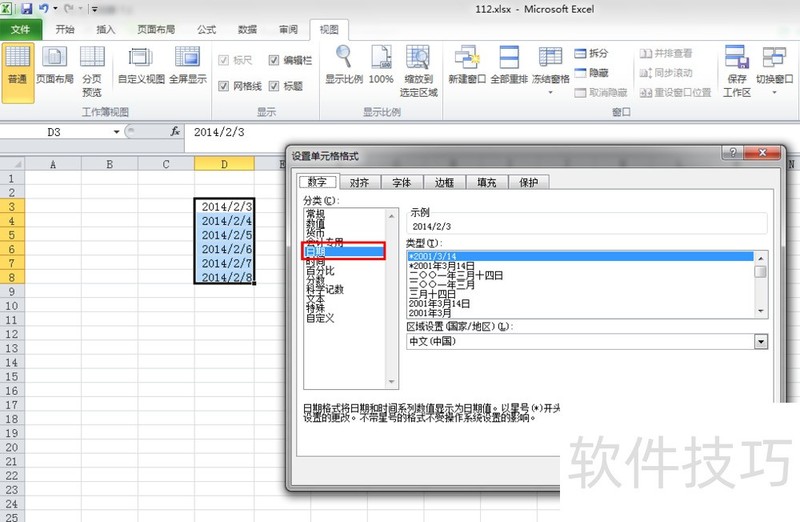This screenshot has width=800, height=522.
Task: Click 新建窗口 new window icon
Action: click(x=467, y=65)
